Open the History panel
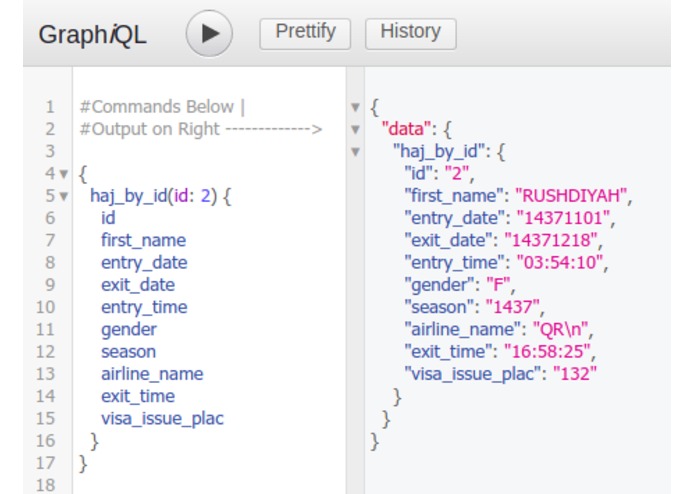Screen dimensions: 695x494 pos(410,34)
